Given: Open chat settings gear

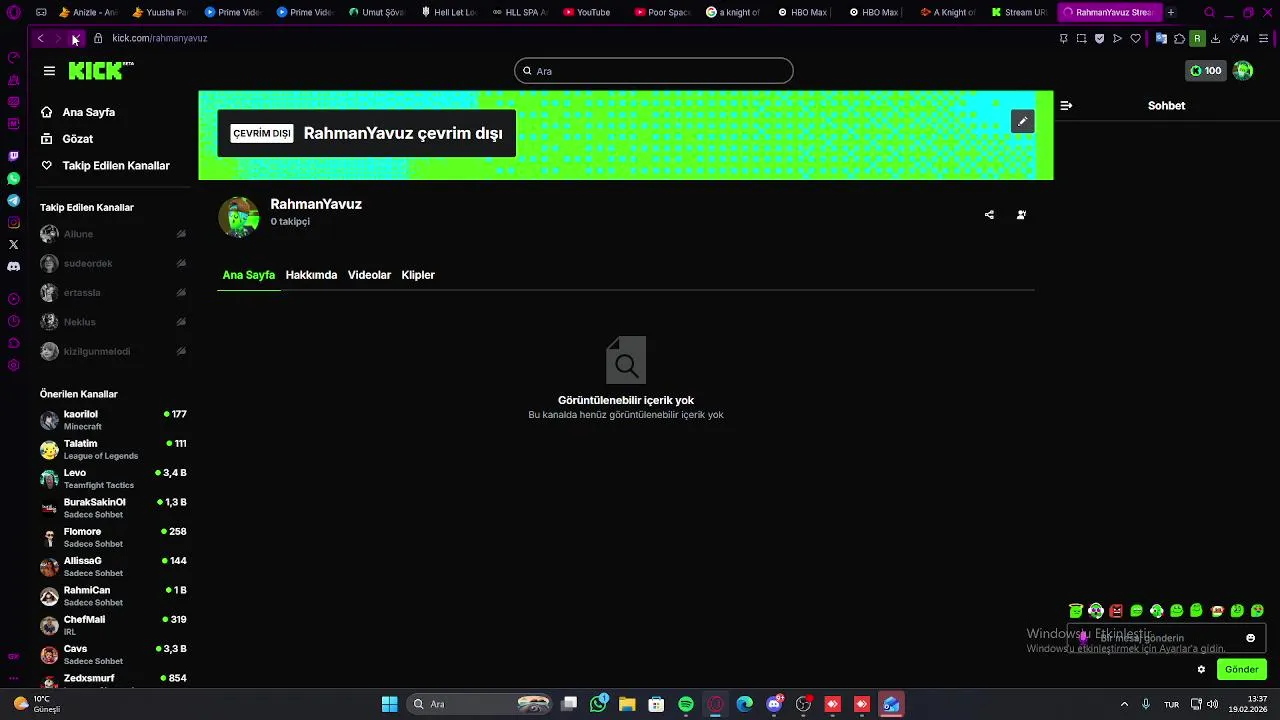Looking at the screenshot, I should [x=1201, y=669].
